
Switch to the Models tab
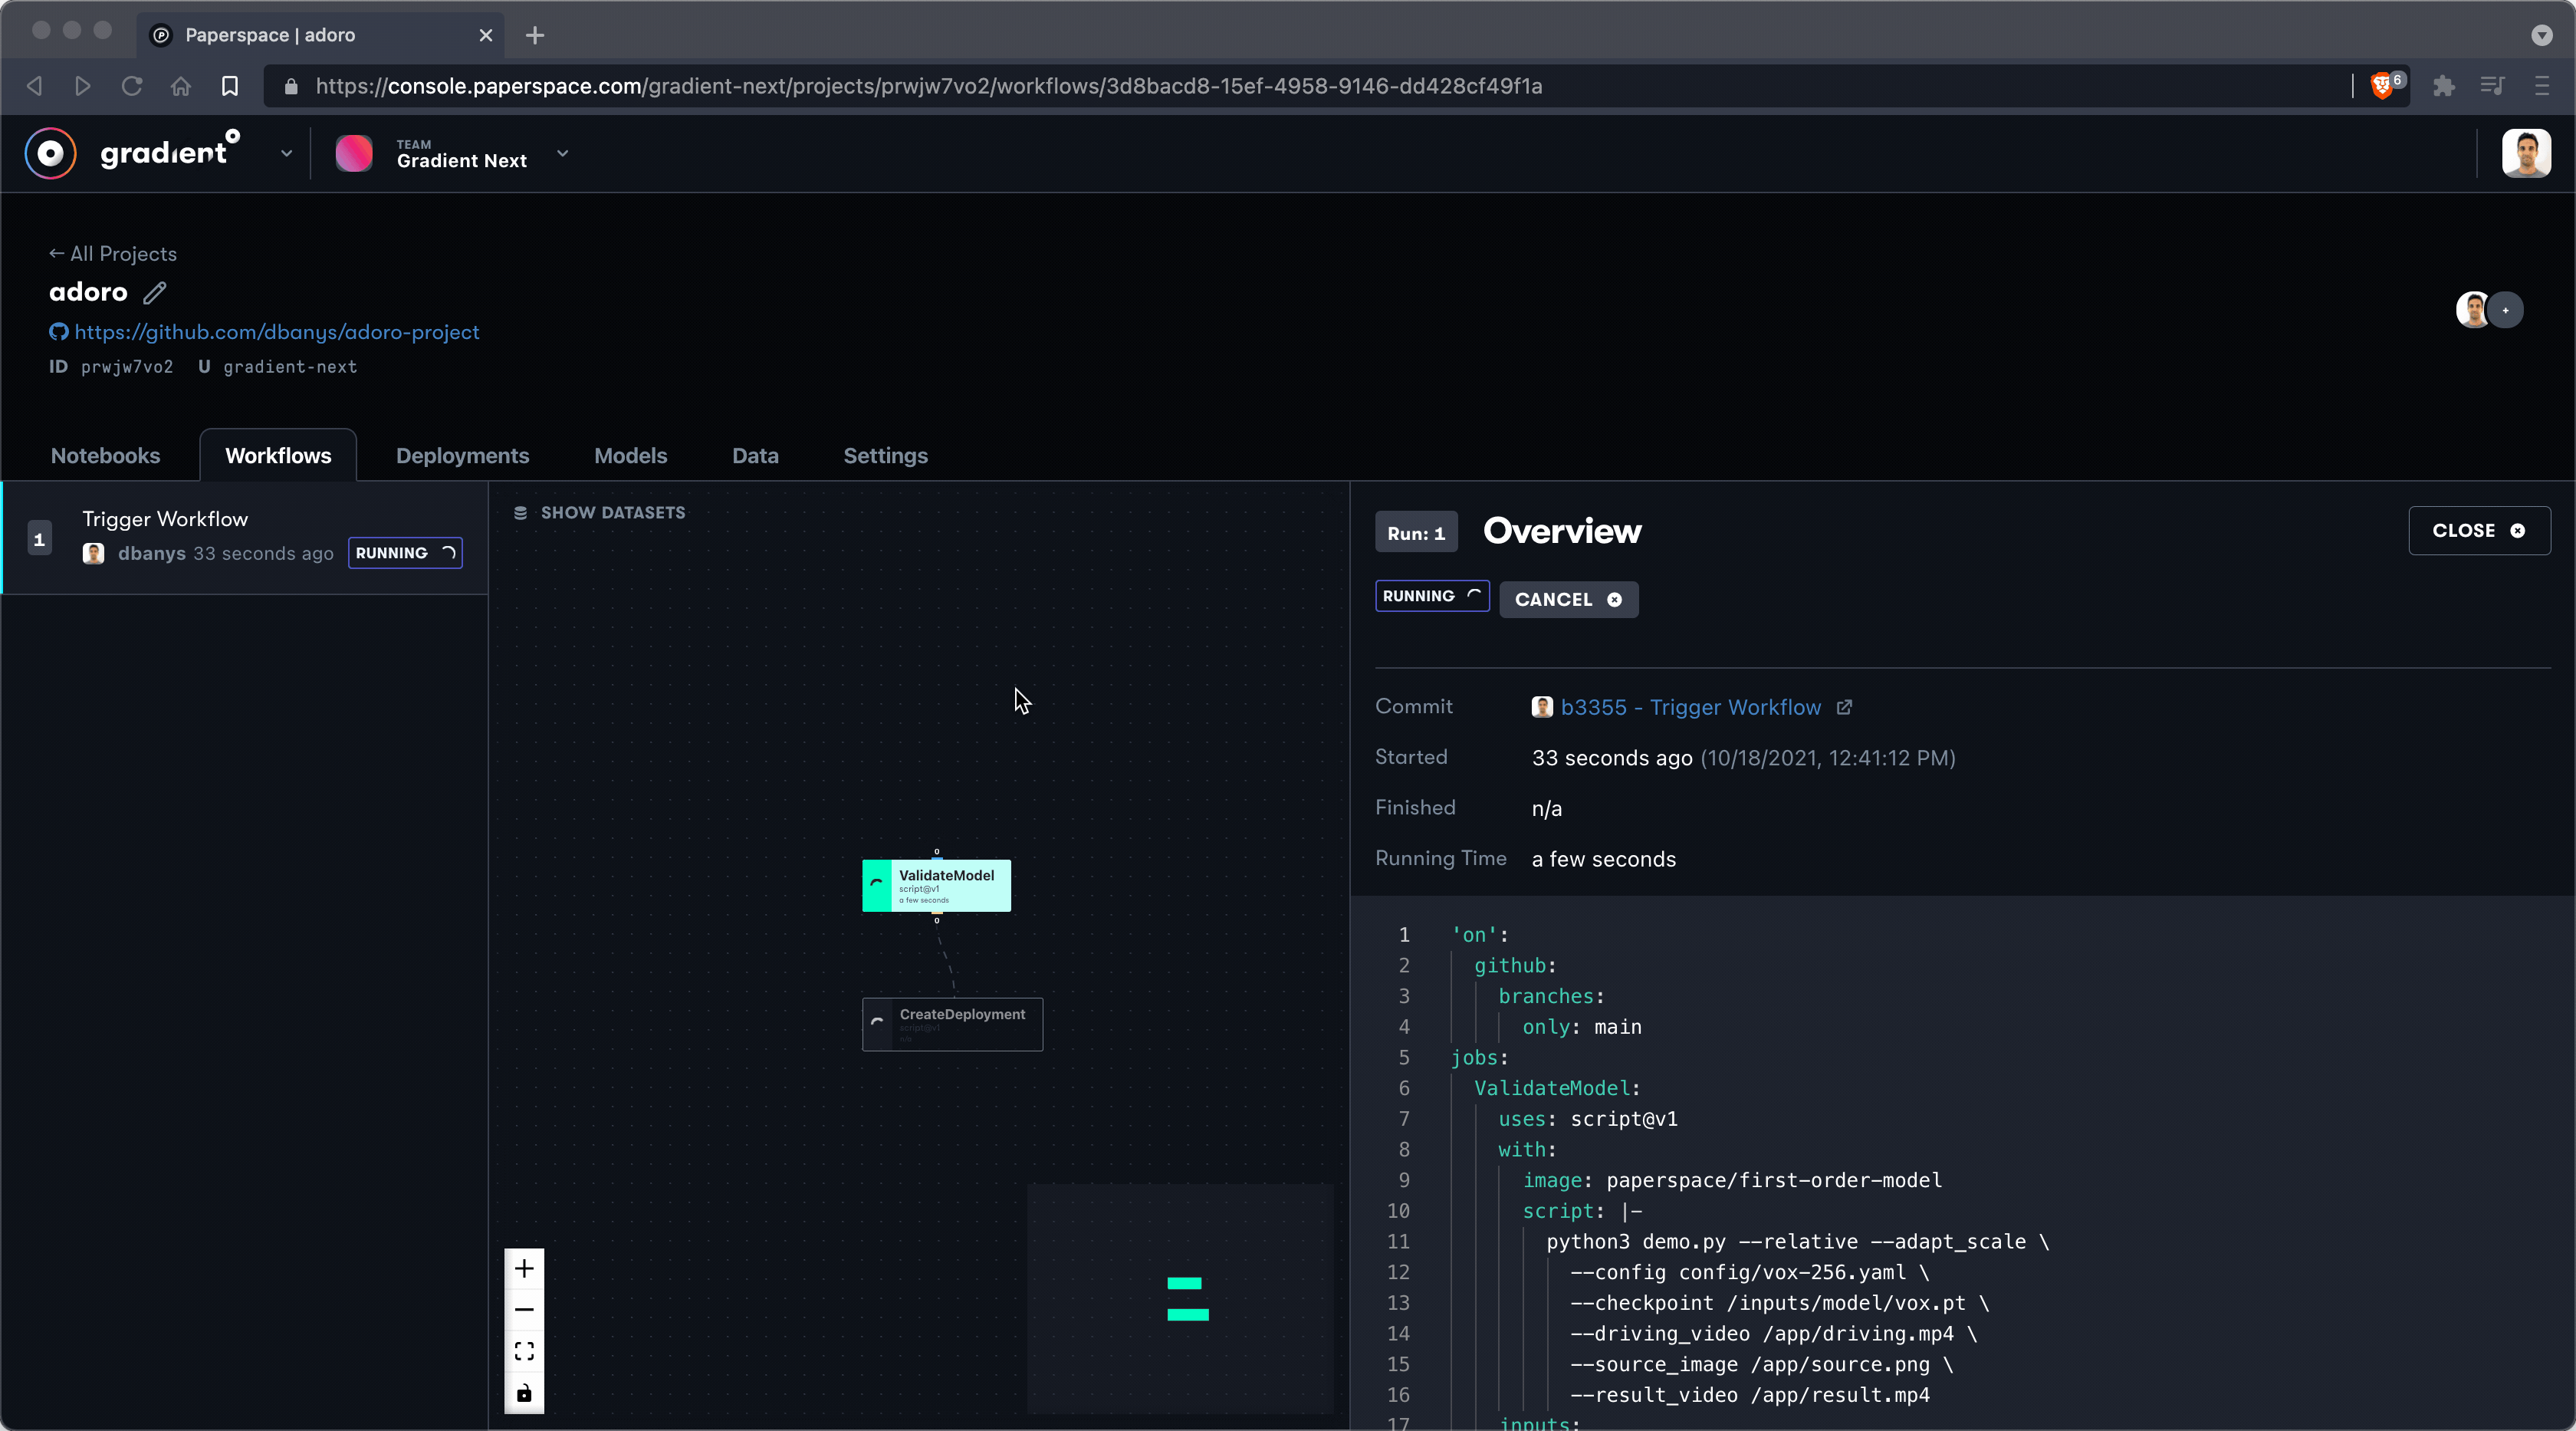click(x=630, y=456)
